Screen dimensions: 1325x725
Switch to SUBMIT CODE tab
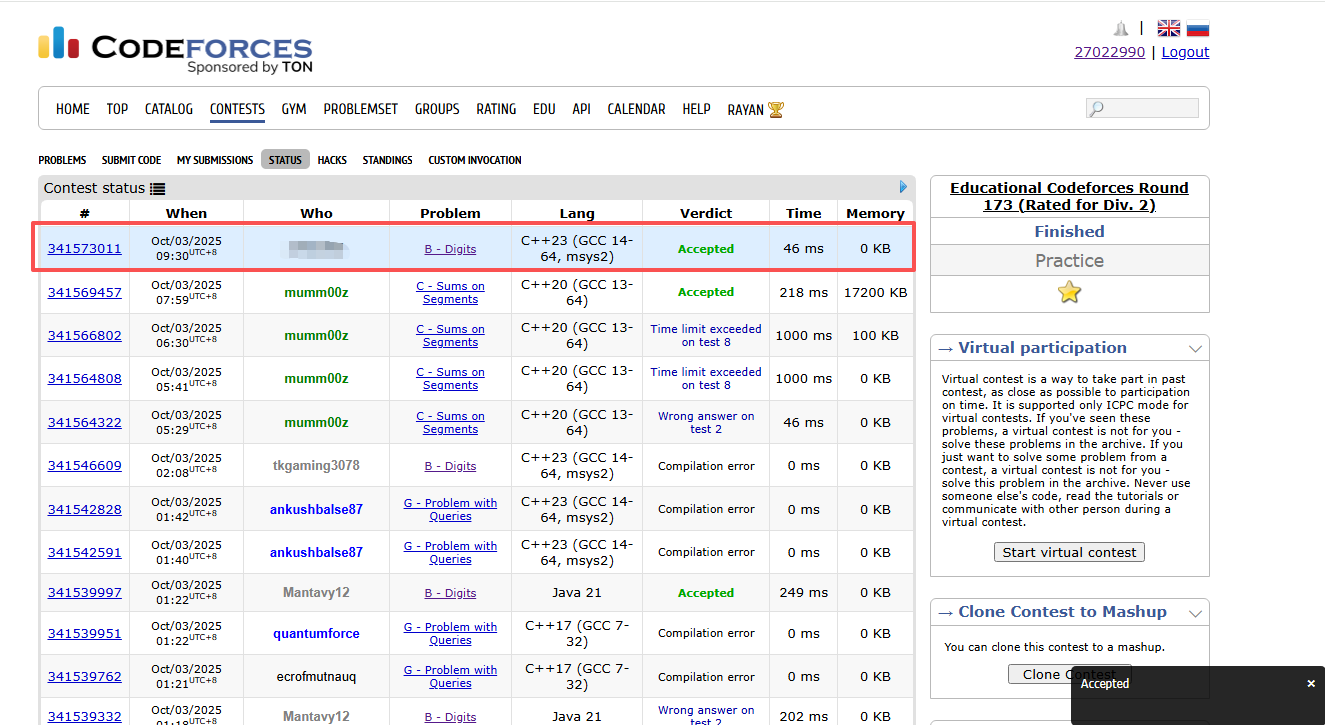coord(131,160)
